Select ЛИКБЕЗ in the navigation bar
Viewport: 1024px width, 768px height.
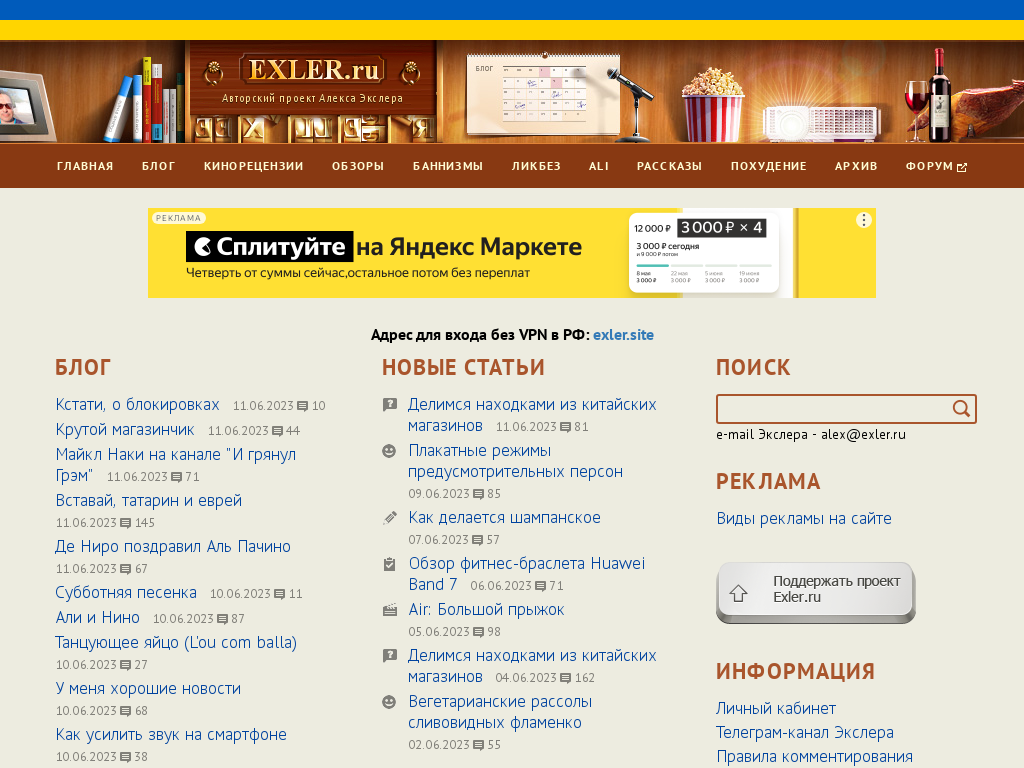[536, 167]
